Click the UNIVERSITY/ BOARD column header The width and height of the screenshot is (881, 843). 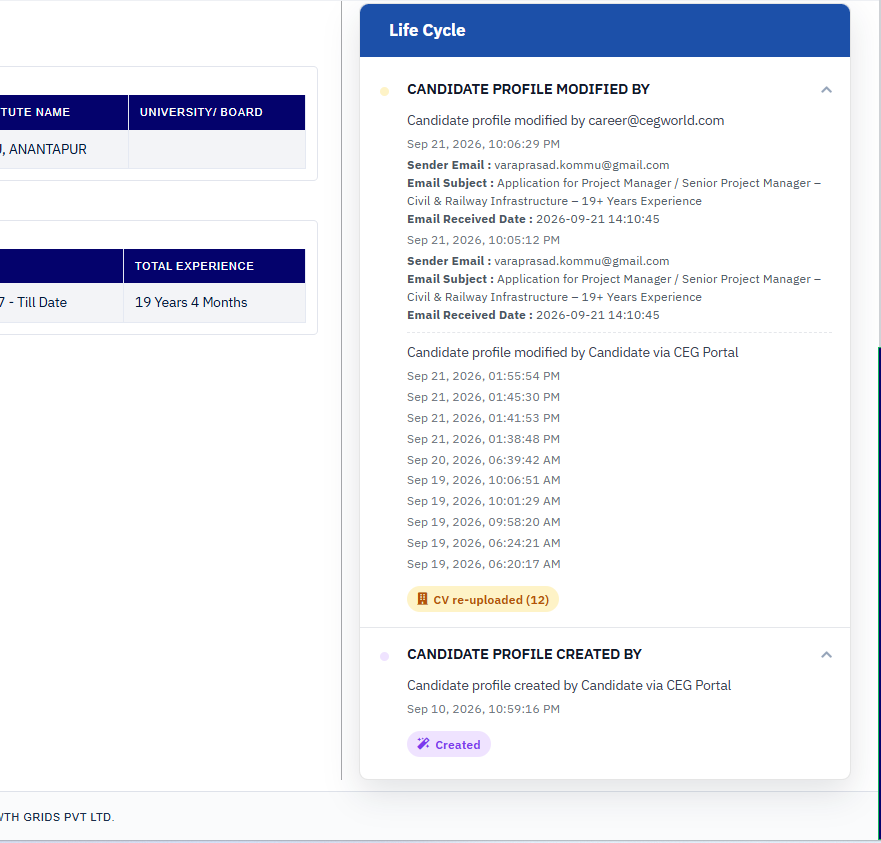[x=217, y=112]
